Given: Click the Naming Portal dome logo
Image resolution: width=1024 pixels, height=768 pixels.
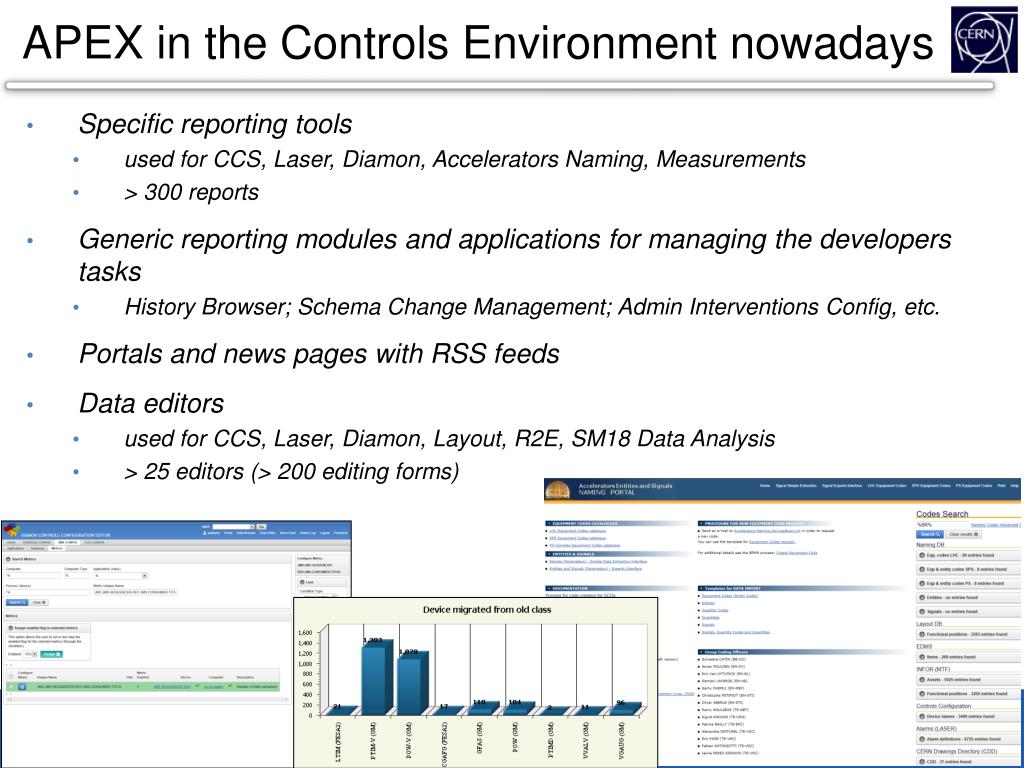Looking at the screenshot, I should pos(558,489).
